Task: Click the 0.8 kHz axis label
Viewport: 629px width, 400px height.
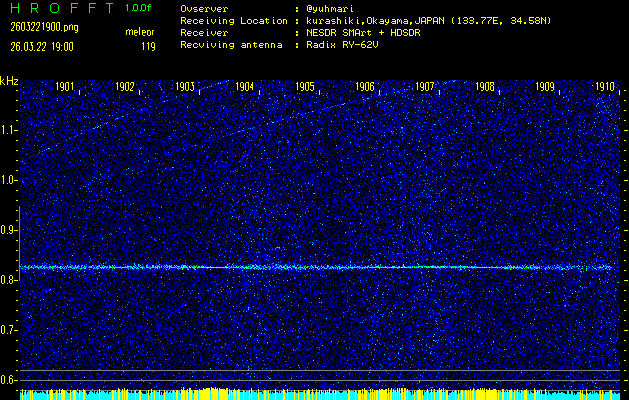Action: [9, 280]
